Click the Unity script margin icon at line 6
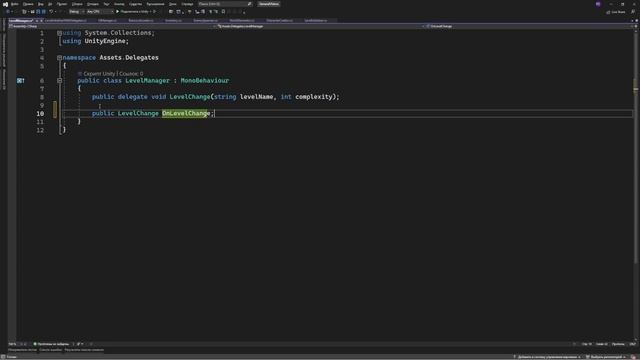Viewport: 640px width, 360px height. (20, 81)
